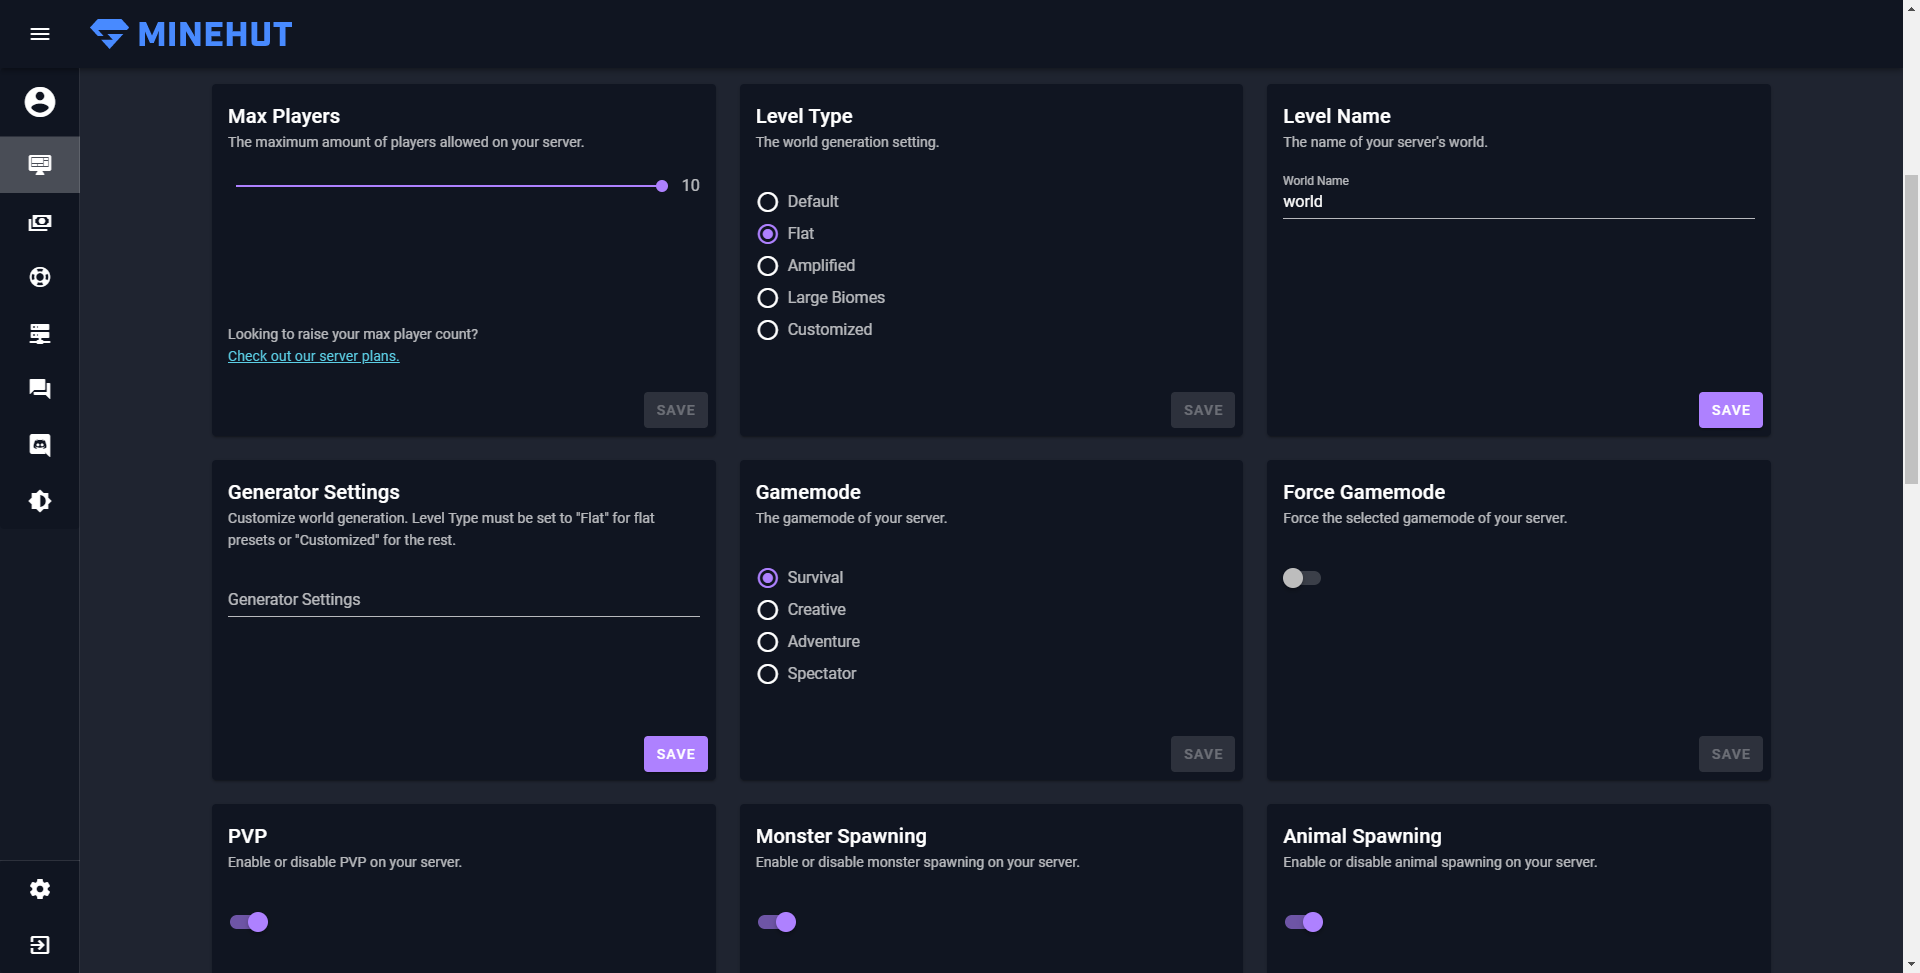Viewport: 1920px width, 973px height.
Task: Open the credits money icon in the sidebar
Action: pyautogui.click(x=40, y=222)
